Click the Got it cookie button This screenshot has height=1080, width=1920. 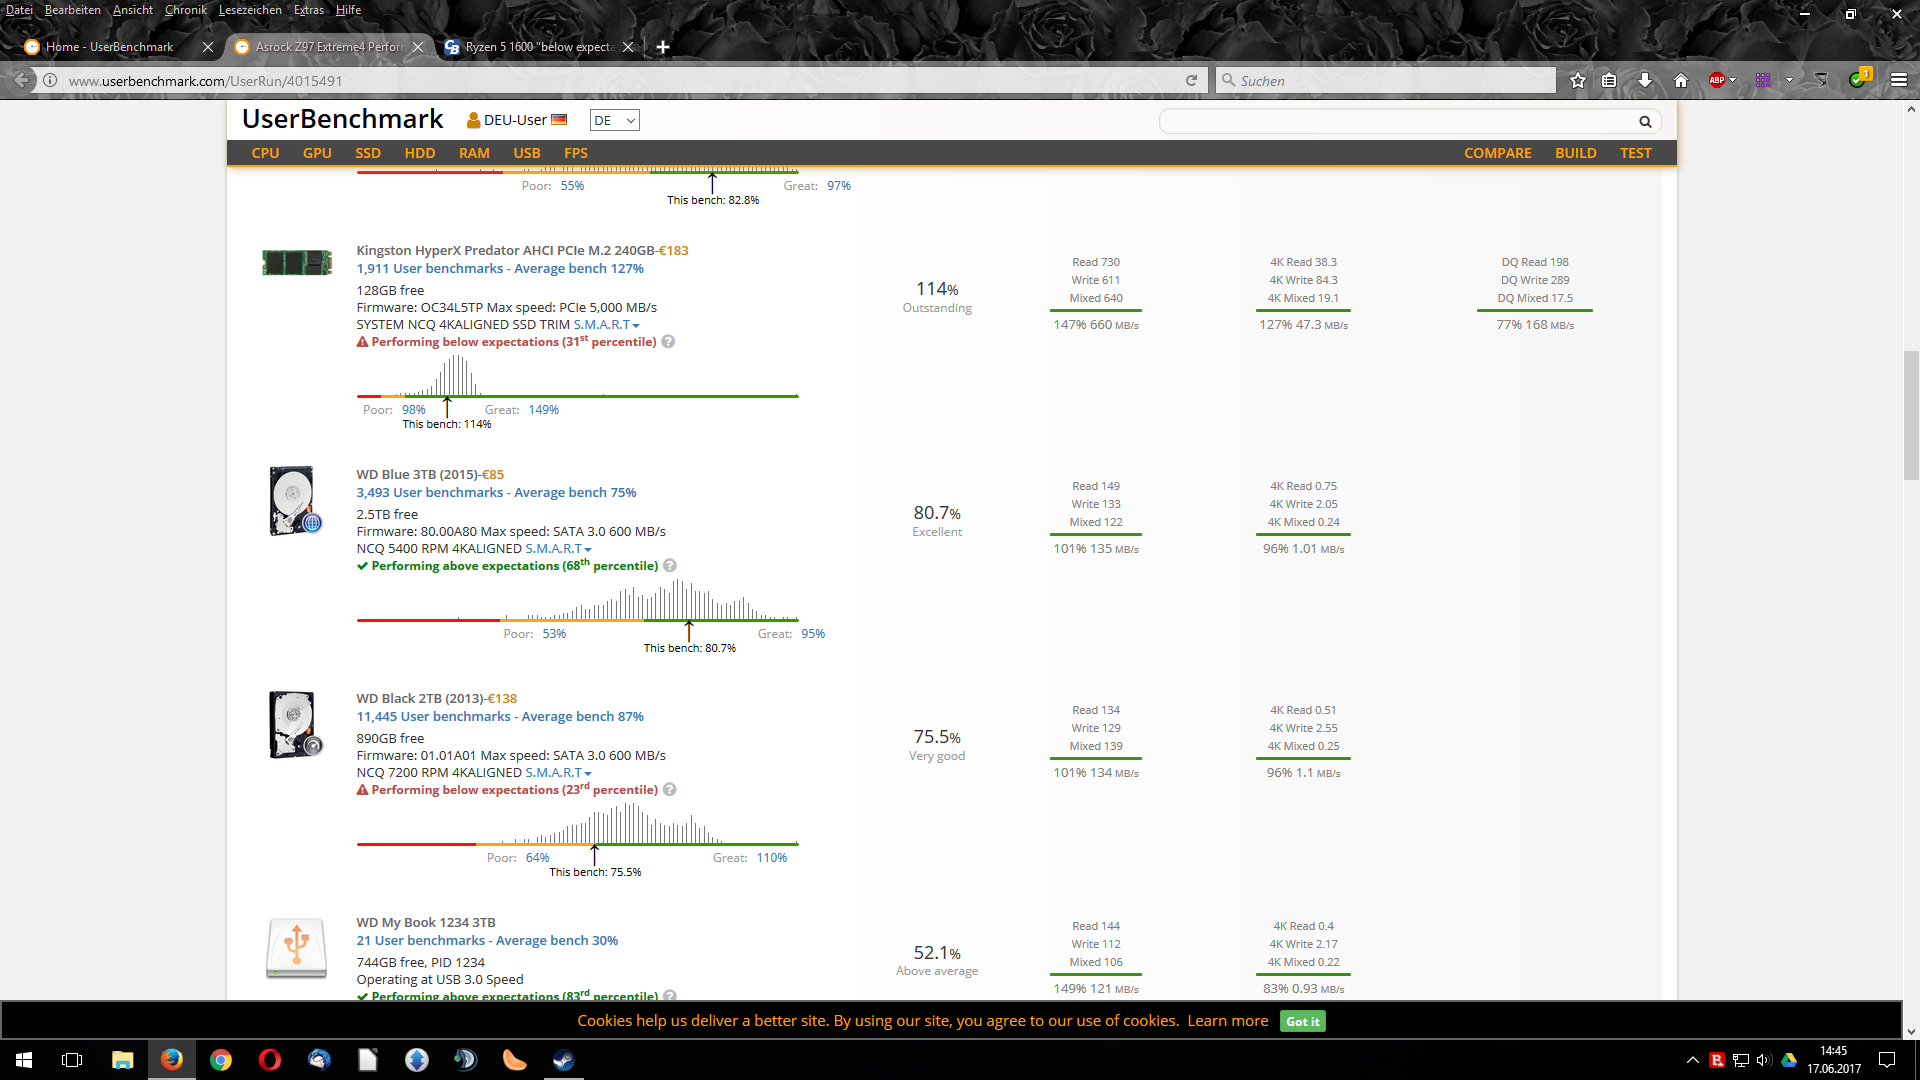pyautogui.click(x=1302, y=1021)
